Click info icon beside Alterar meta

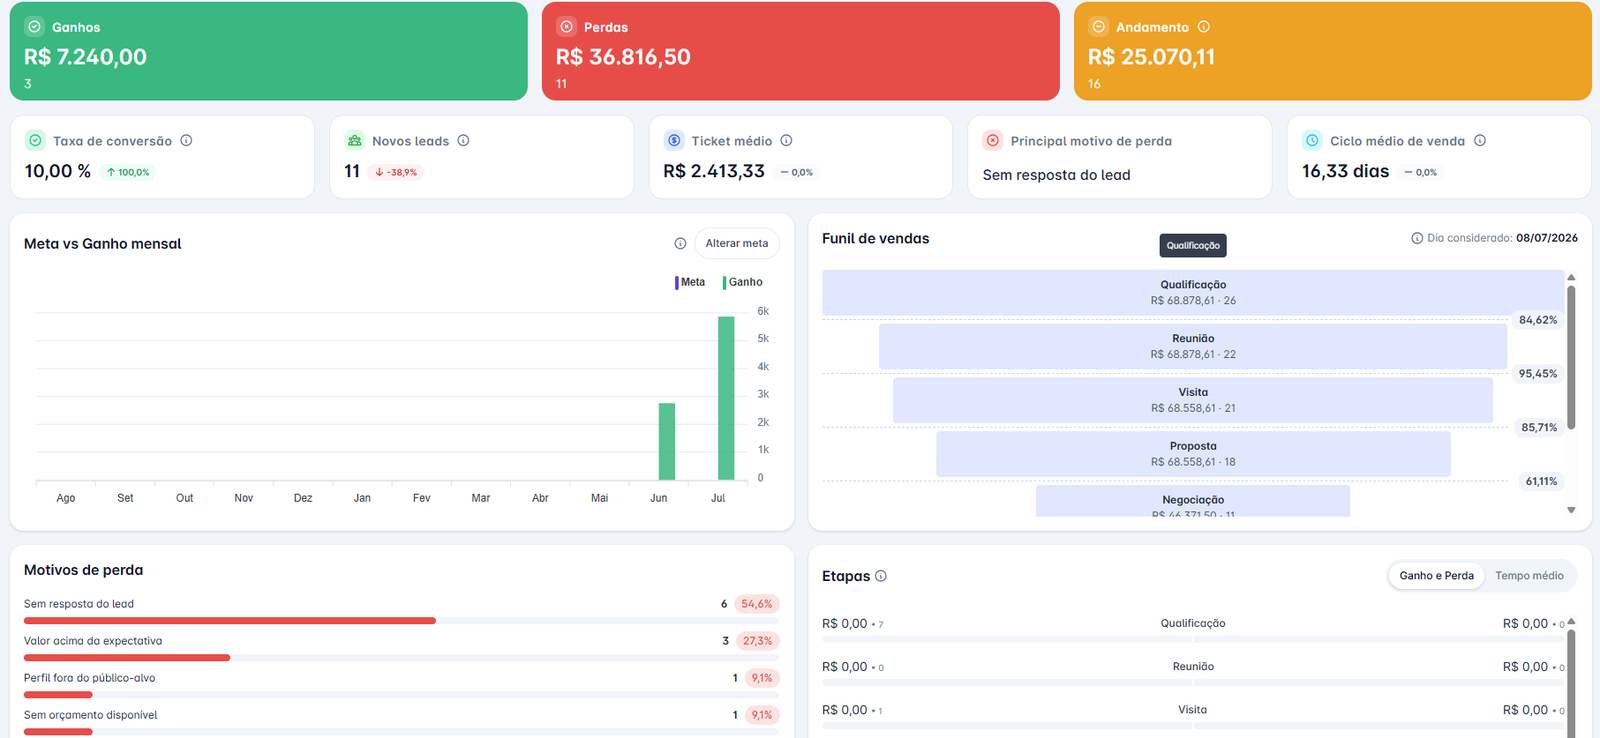pos(680,243)
